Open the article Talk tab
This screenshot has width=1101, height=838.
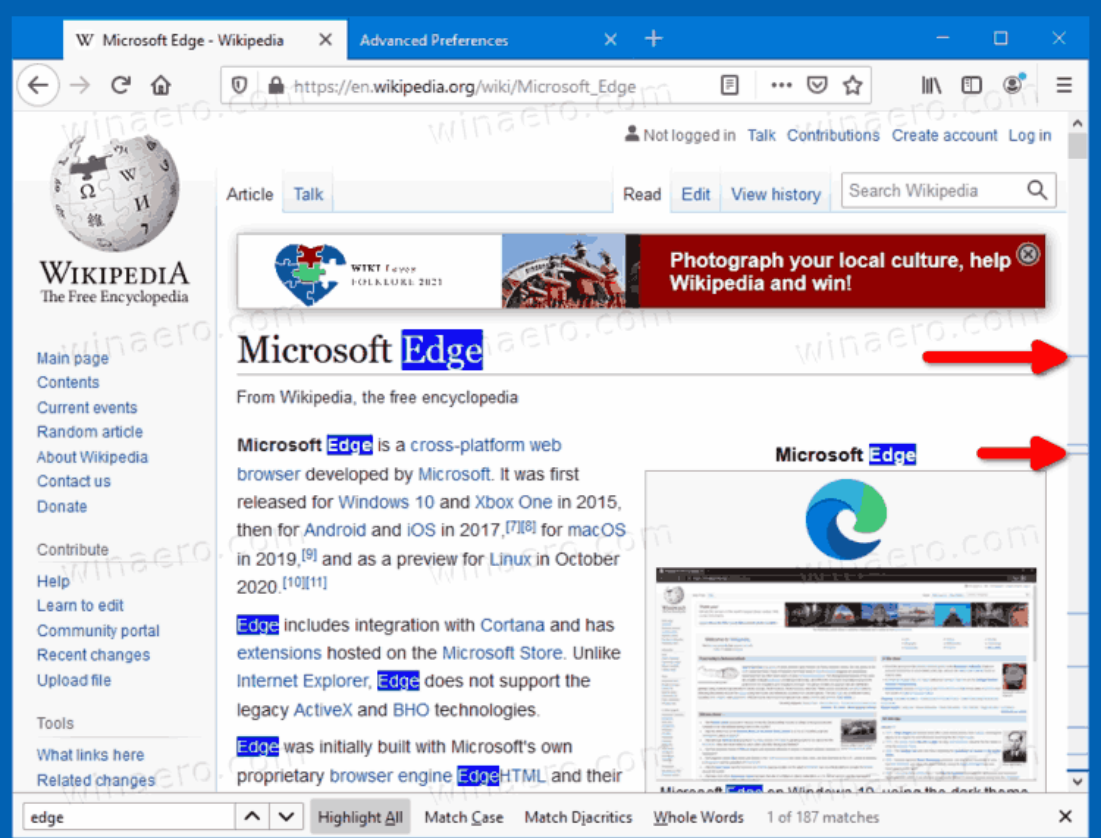[x=308, y=195]
